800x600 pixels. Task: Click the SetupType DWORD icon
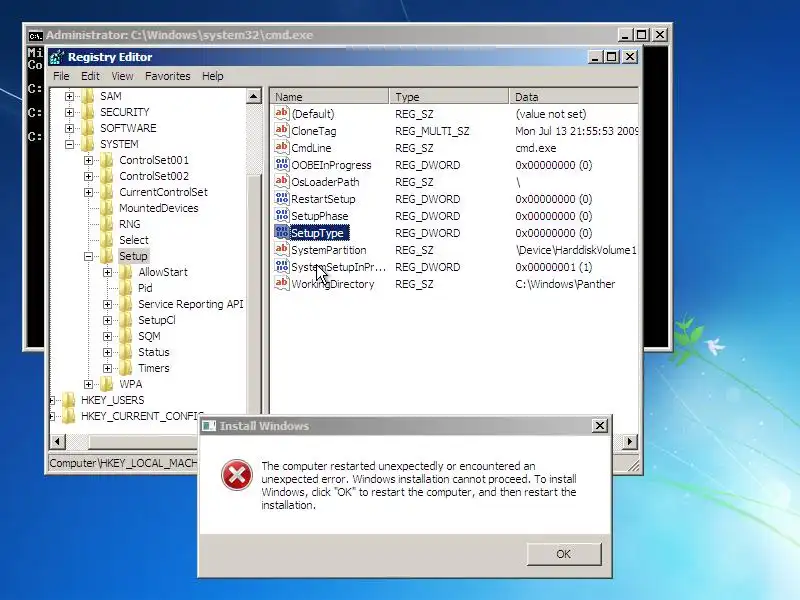pos(282,233)
